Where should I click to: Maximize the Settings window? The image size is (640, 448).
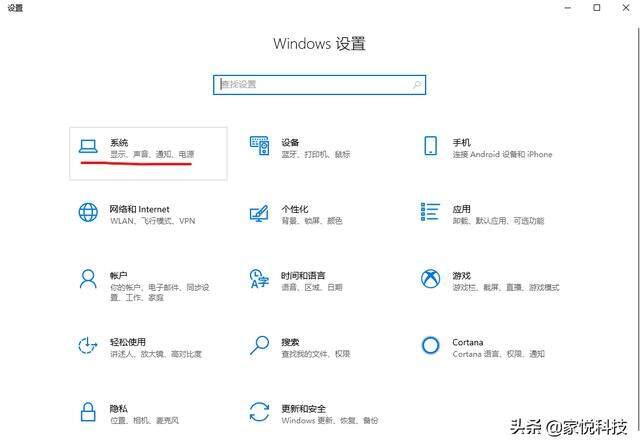(597, 8)
